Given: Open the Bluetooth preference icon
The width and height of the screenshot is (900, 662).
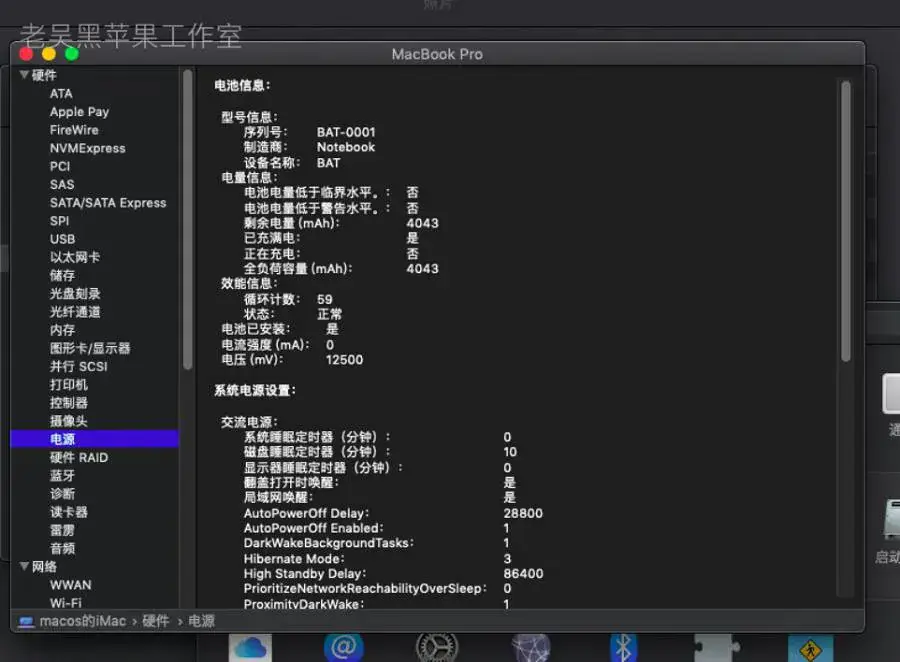Looking at the screenshot, I should coord(624,648).
